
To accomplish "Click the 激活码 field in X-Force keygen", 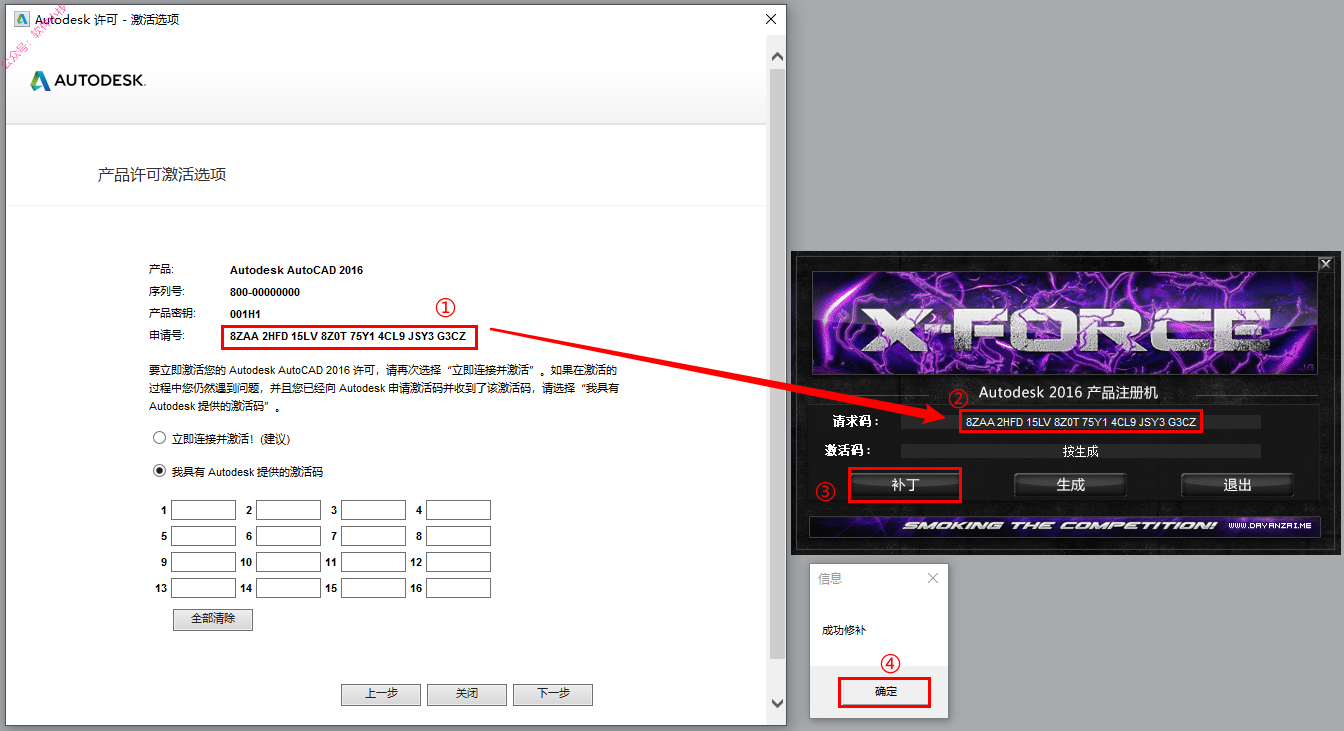I will [1080, 451].
